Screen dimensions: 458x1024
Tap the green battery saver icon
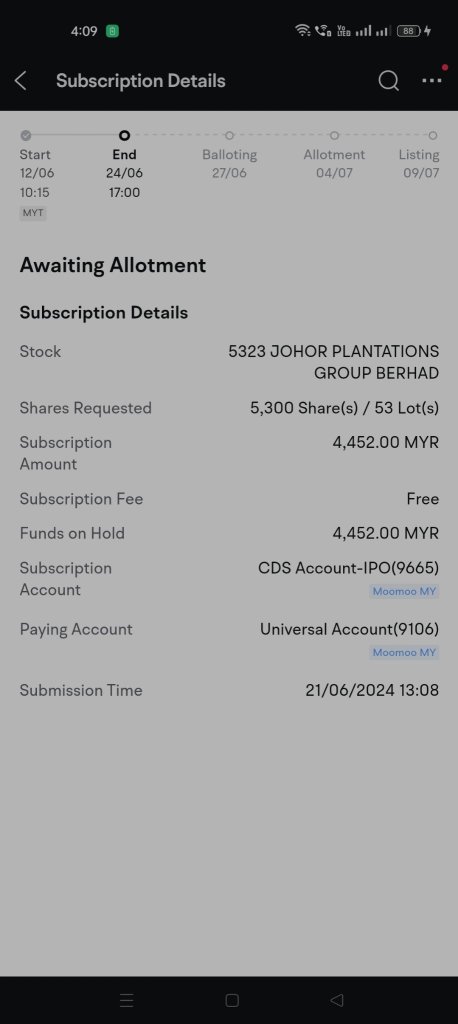pos(112,31)
